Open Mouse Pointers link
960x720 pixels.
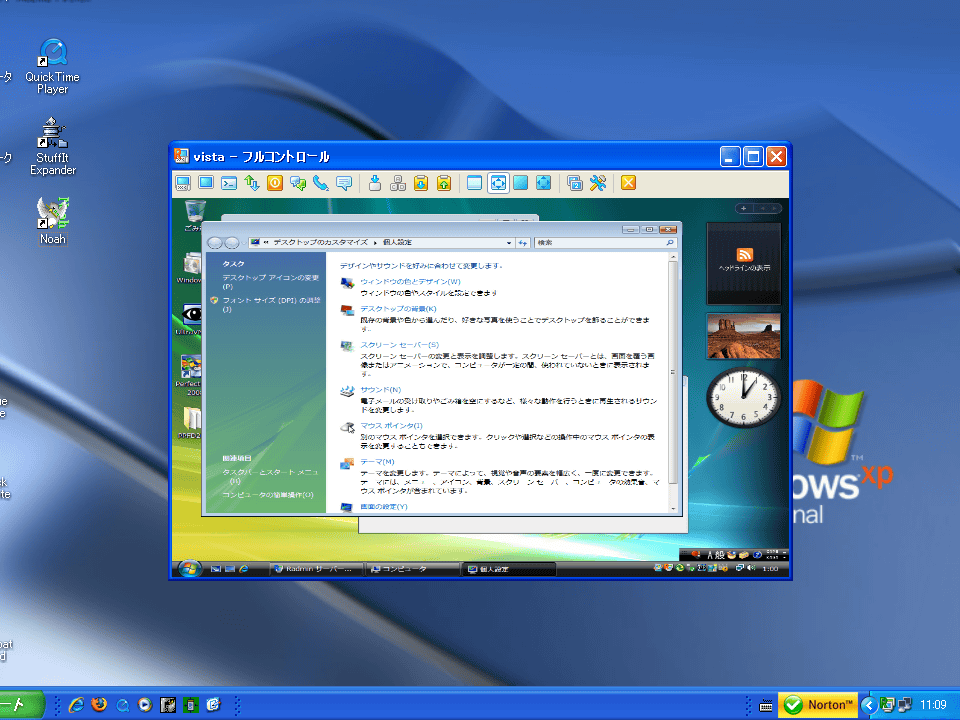(391, 426)
